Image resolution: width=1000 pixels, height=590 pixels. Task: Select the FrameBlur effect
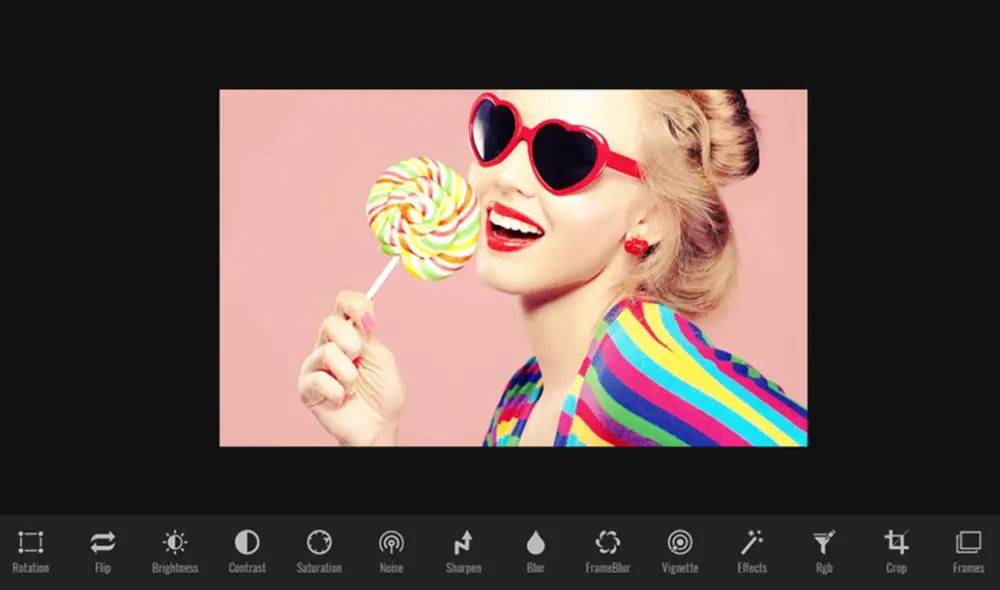608,543
